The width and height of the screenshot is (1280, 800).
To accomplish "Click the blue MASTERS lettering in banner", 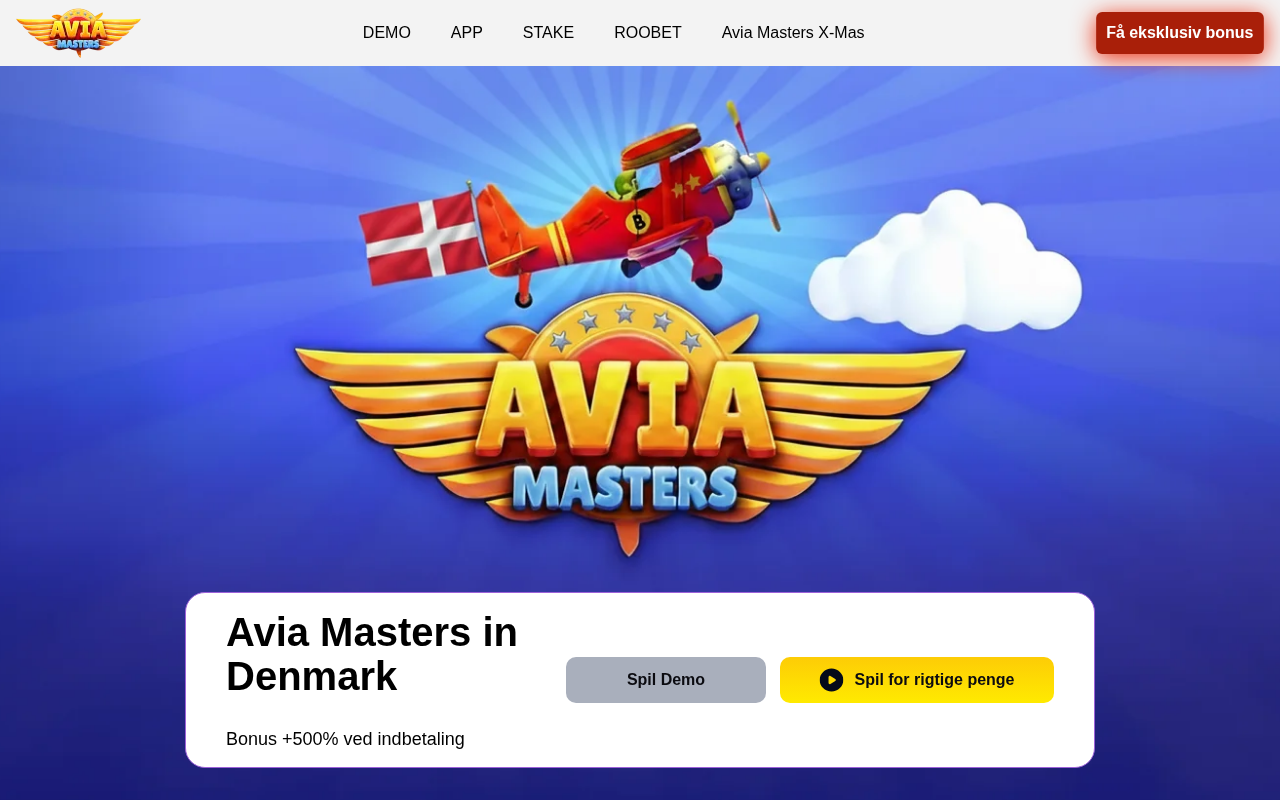I will (x=626, y=488).
